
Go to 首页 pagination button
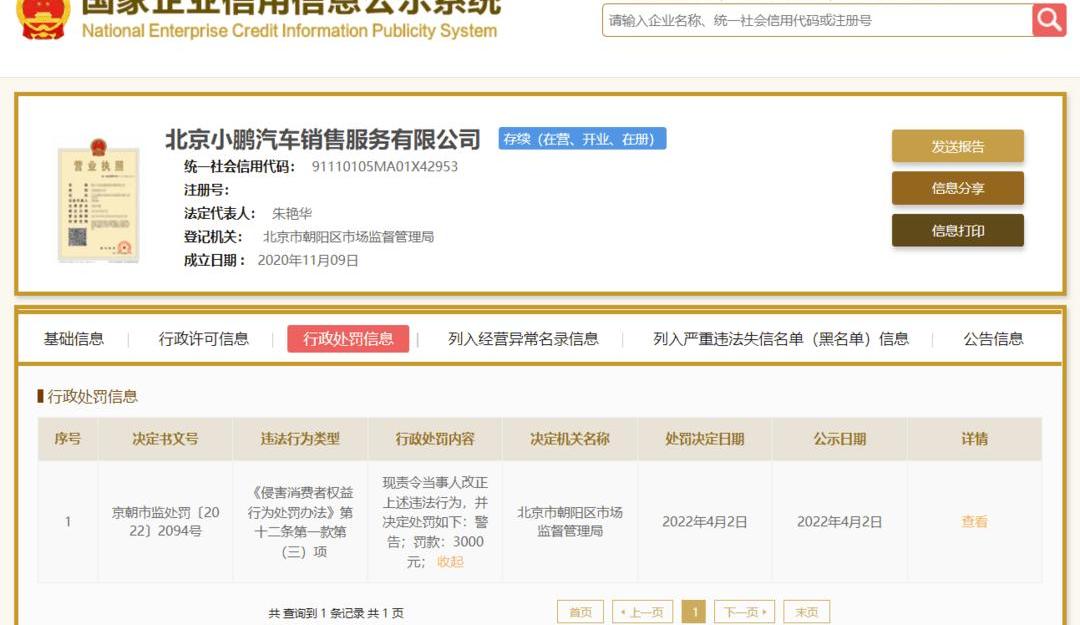coord(580,612)
